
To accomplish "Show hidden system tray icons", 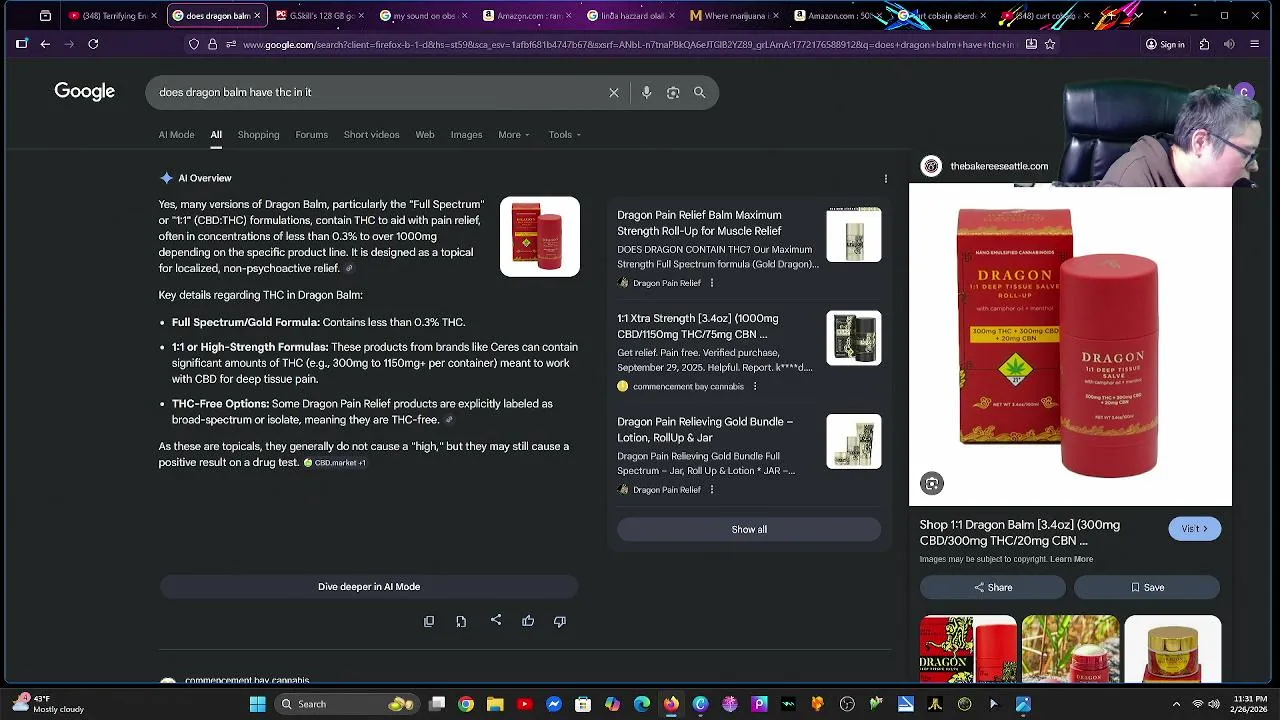I will point(1176,704).
